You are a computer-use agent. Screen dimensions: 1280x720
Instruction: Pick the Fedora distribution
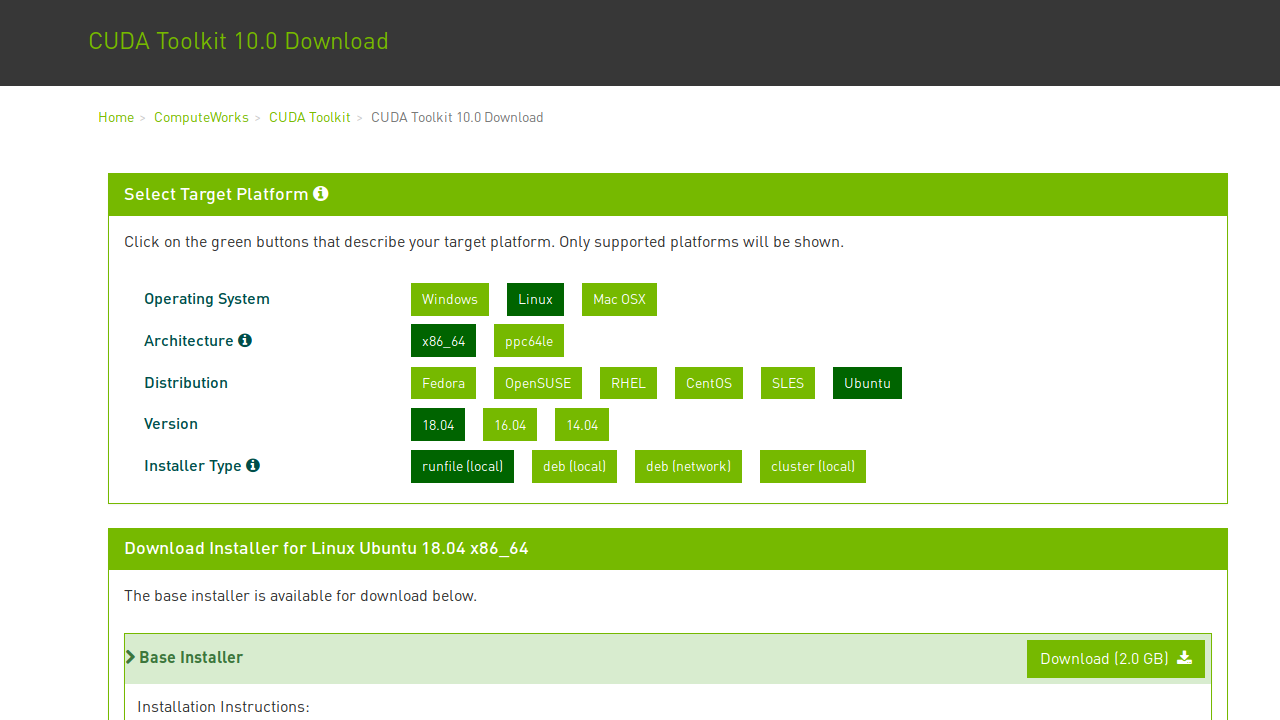[x=443, y=383]
